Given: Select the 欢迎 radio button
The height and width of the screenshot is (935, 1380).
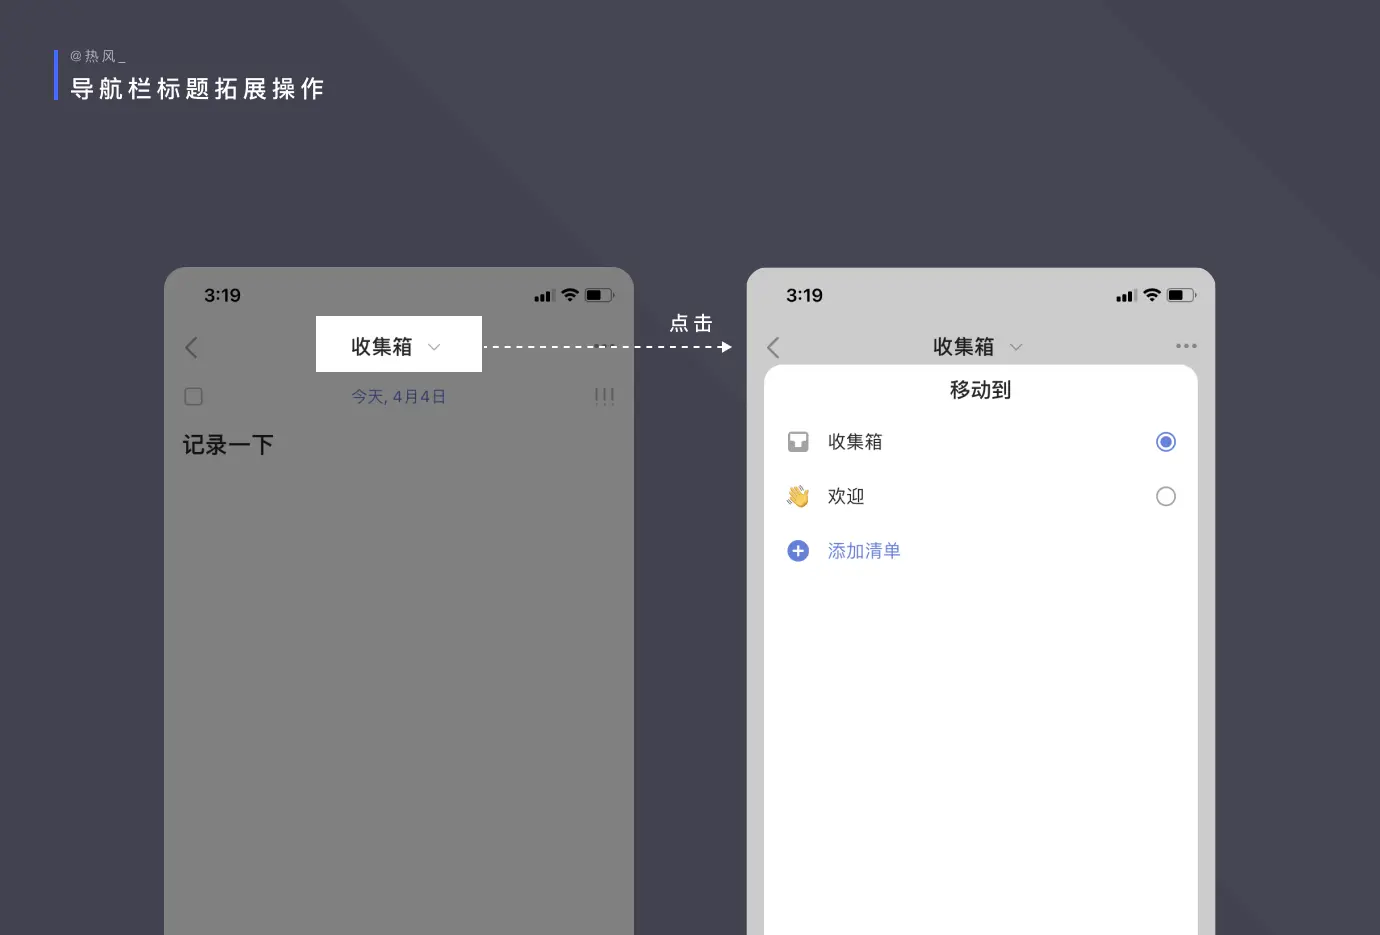Looking at the screenshot, I should pyautogui.click(x=1166, y=496).
